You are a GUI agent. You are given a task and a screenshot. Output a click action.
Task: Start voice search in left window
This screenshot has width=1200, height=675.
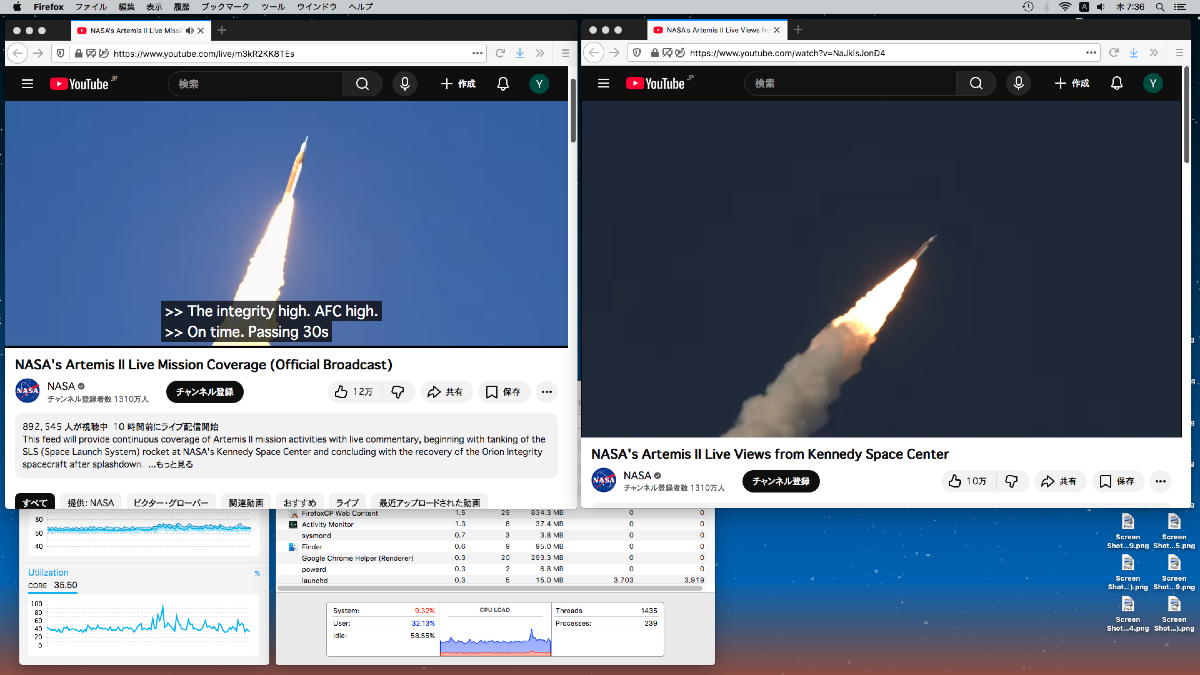point(405,84)
